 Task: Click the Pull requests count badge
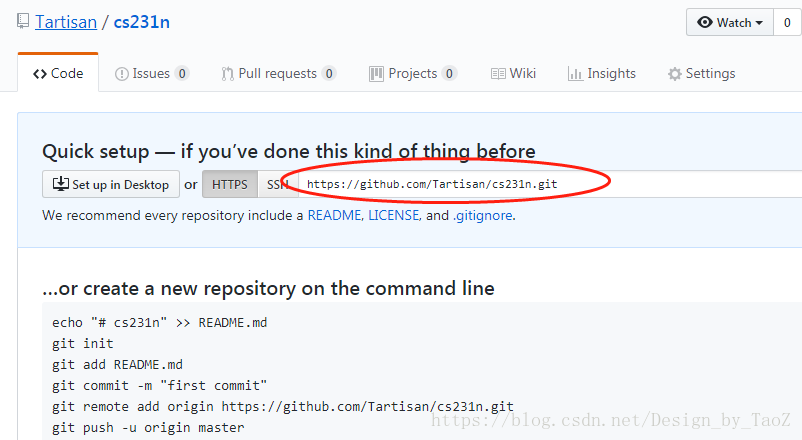pyautogui.click(x=329, y=74)
